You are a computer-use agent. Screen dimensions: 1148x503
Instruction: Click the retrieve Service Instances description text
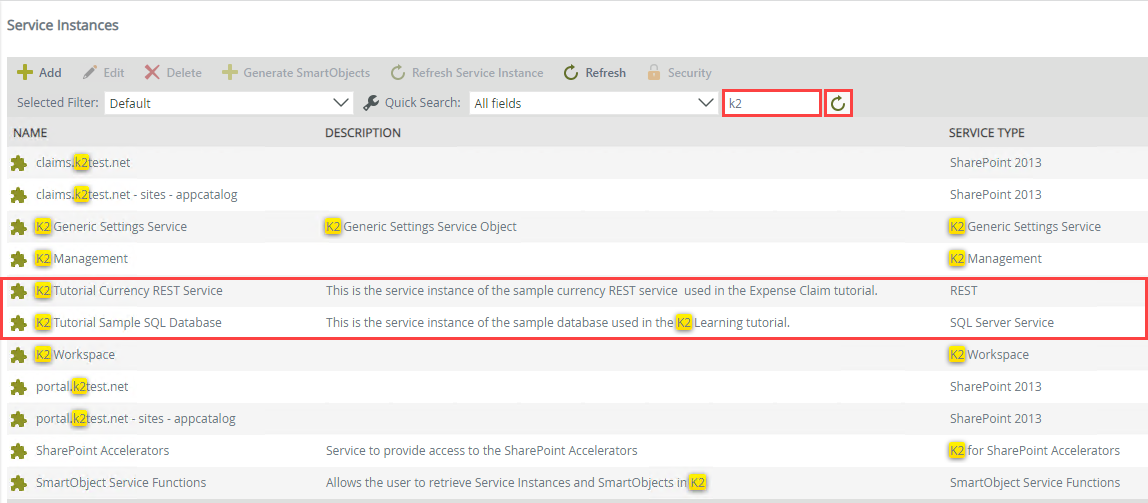516,482
